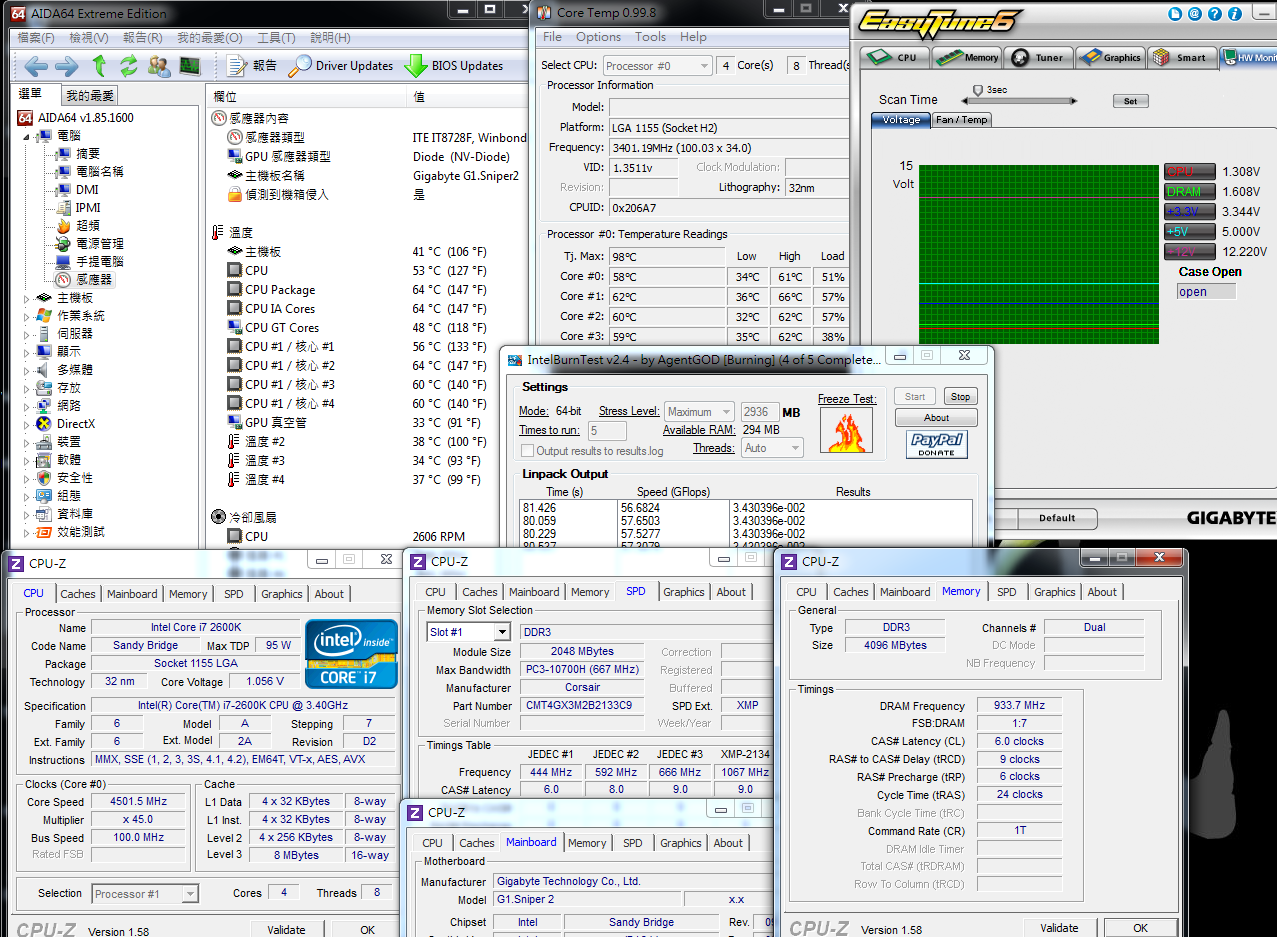The height and width of the screenshot is (937, 1277).
Task: Click the AIDA64 back arrow icon
Action: click(x=36, y=66)
